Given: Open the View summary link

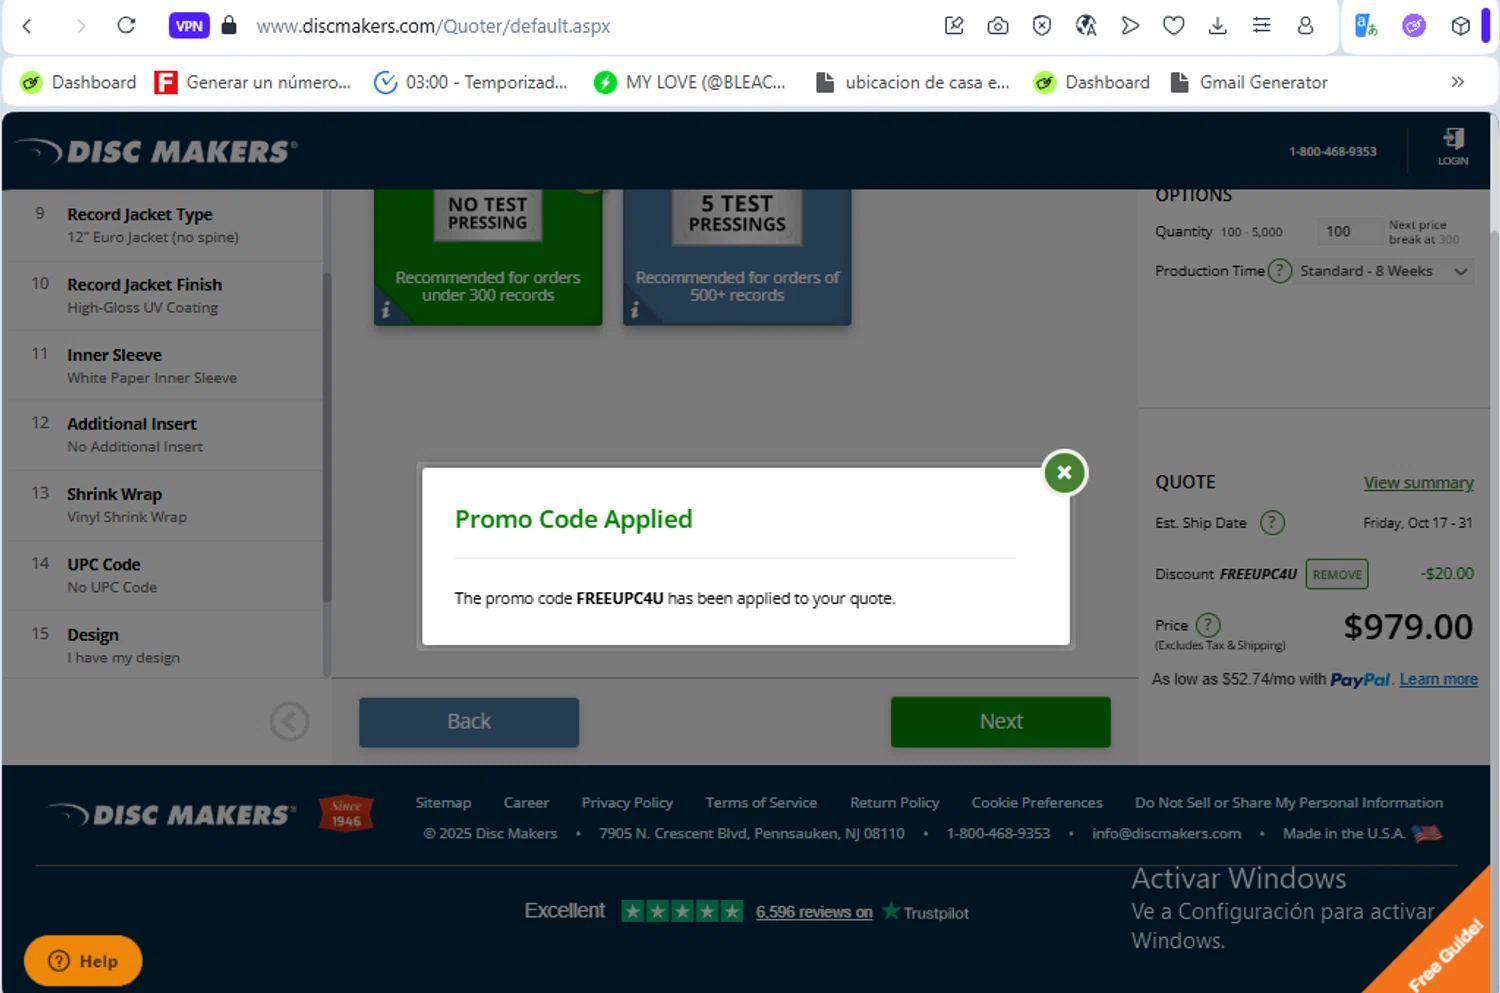Looking at the screenshot, I should tap(1418, 482).
